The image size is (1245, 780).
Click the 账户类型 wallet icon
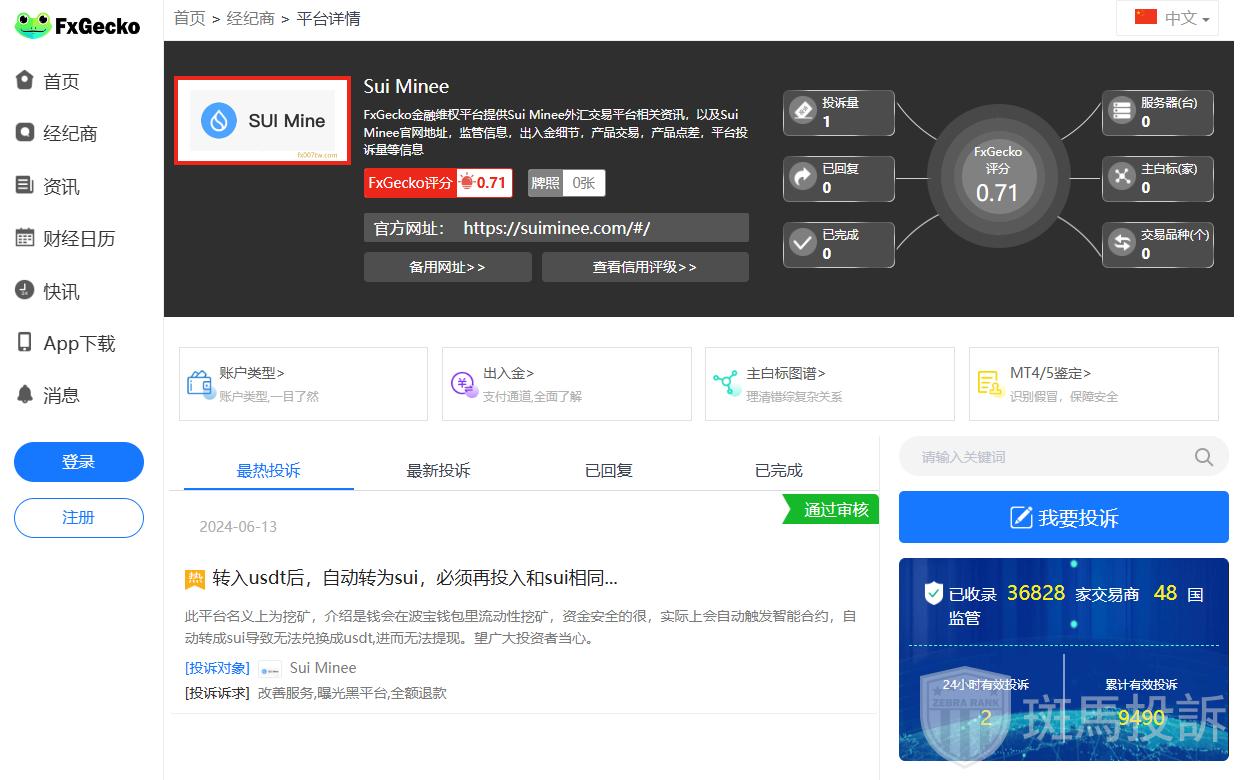(x=200, y=384)
